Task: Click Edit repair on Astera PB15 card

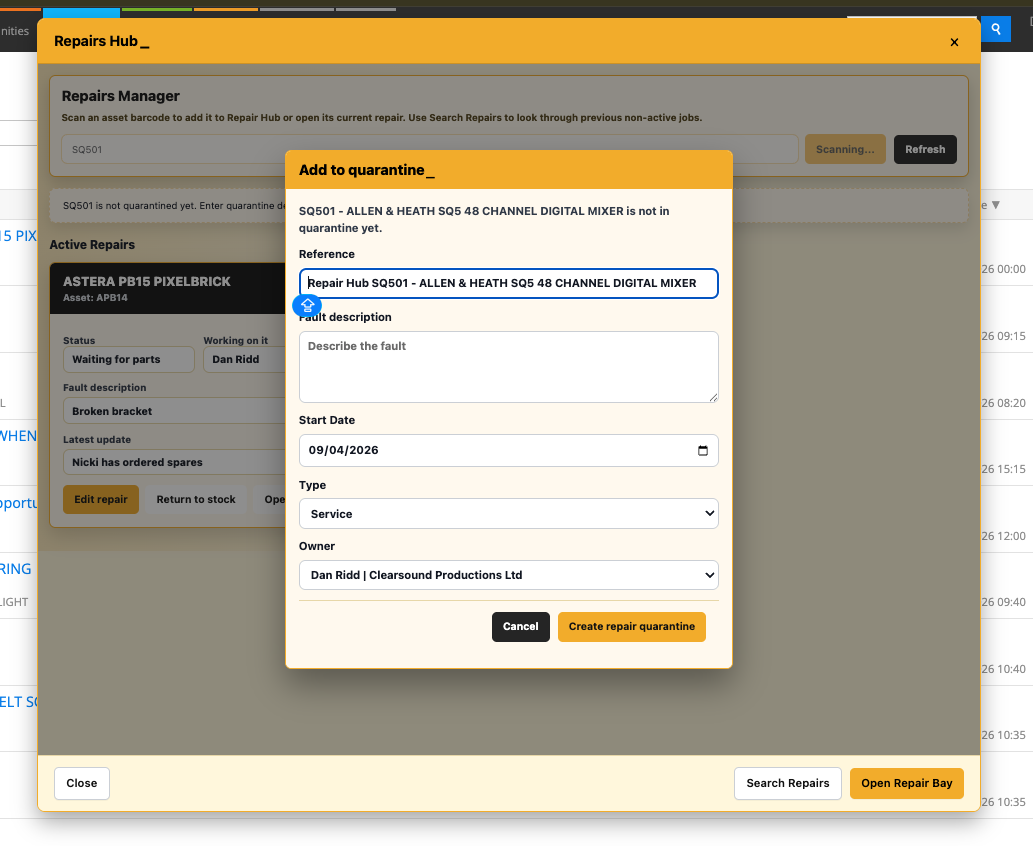Action: click(x=101, y=499)
